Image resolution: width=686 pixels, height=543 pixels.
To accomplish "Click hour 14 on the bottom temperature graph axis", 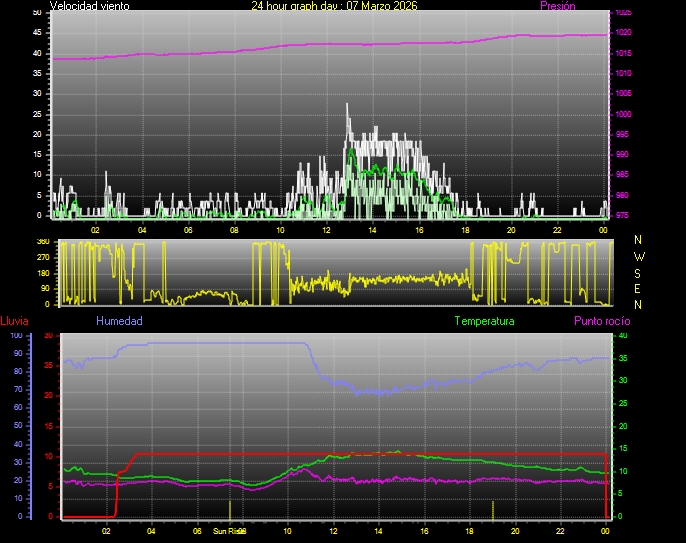I will [379, 531].
